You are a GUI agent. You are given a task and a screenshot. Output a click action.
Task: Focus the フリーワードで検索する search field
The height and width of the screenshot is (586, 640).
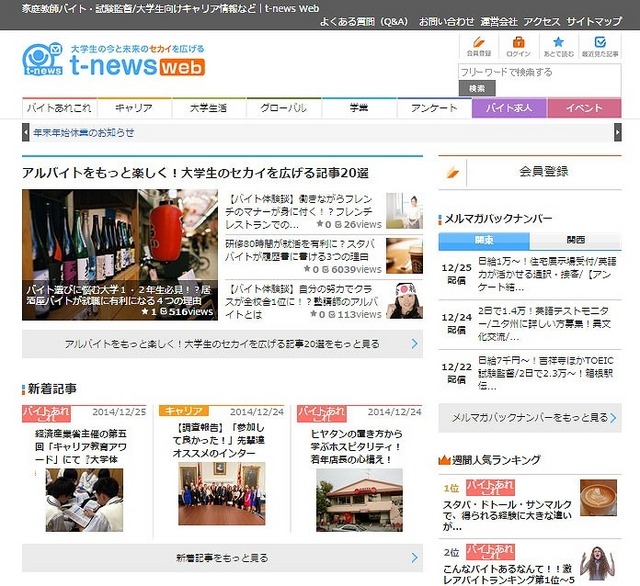coord(540,72)
